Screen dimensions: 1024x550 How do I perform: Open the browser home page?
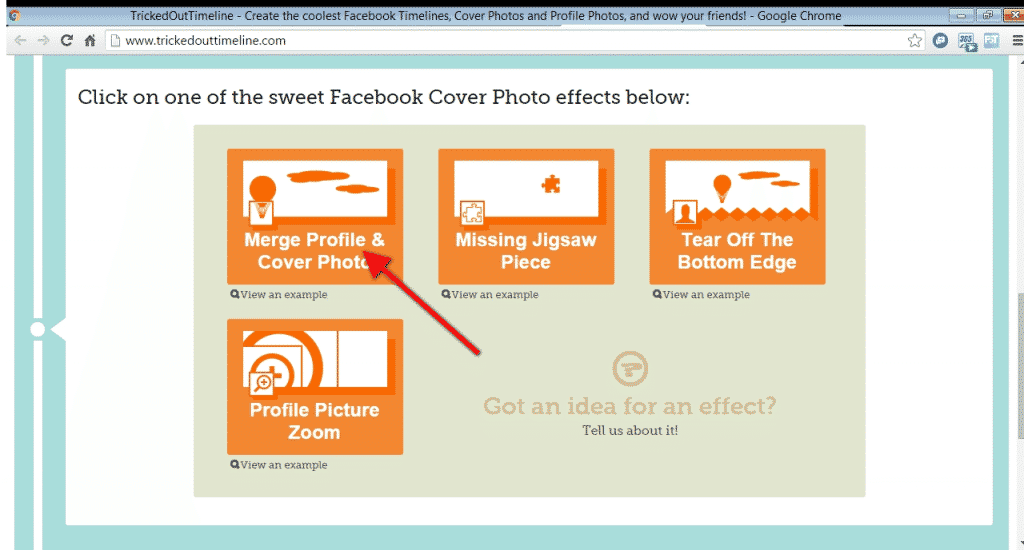89,40
